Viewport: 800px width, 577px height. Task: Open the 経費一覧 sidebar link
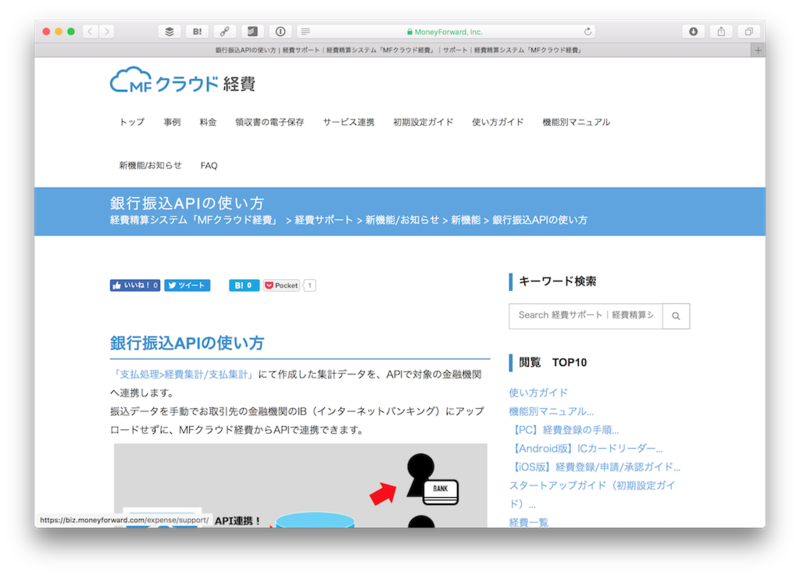(529, 522)
